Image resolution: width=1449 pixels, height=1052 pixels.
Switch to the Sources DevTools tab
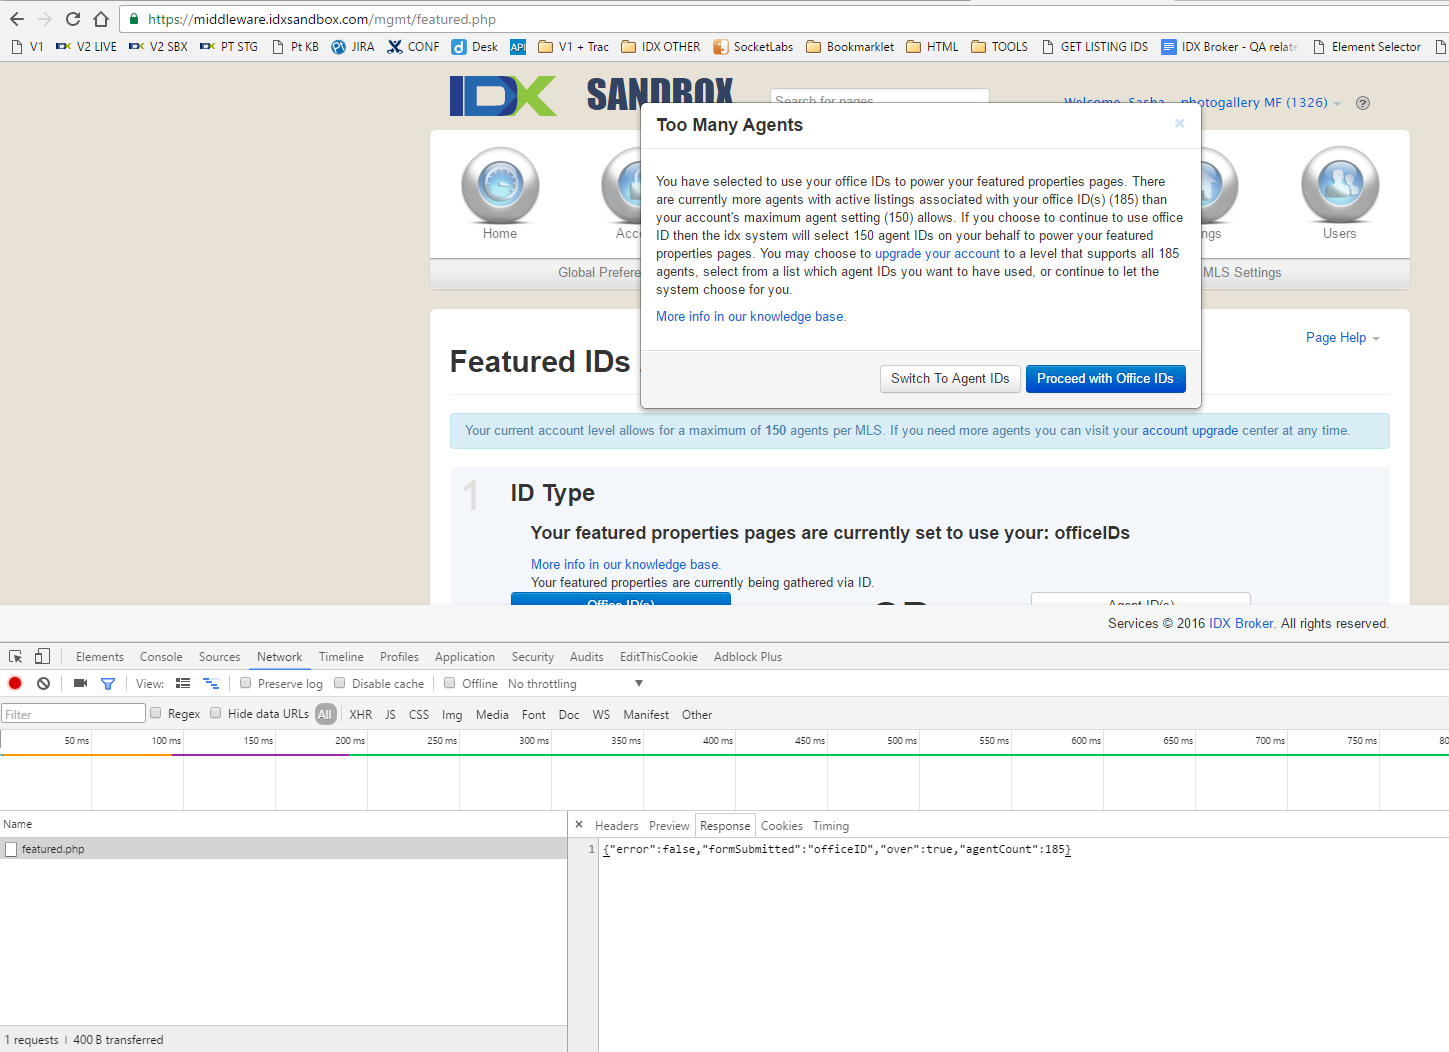click(219, 657)
